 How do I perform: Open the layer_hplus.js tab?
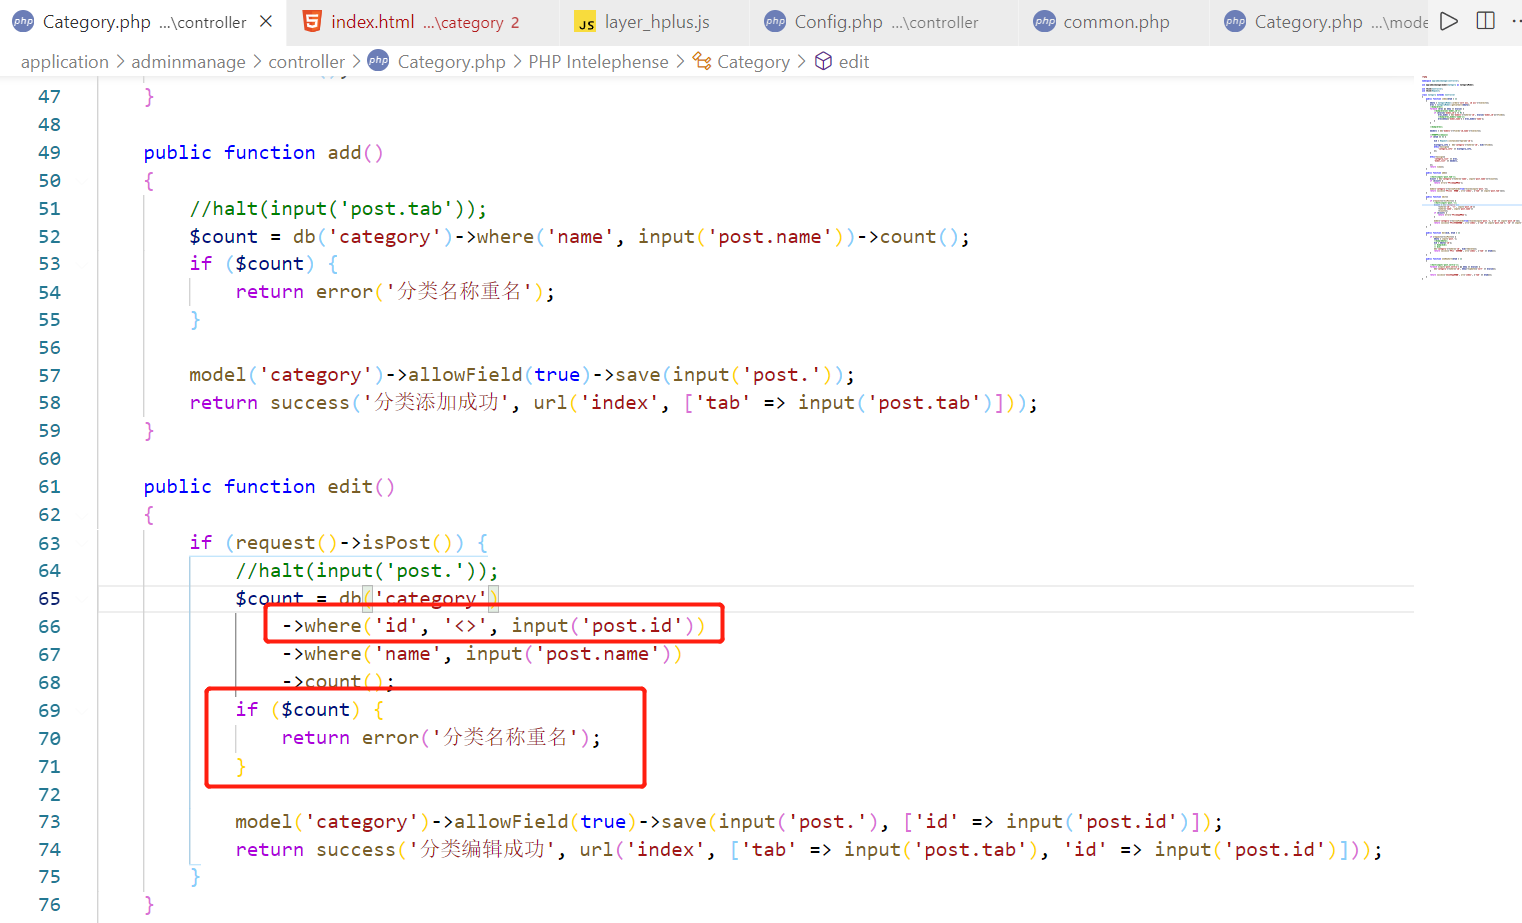coord(656,22)
